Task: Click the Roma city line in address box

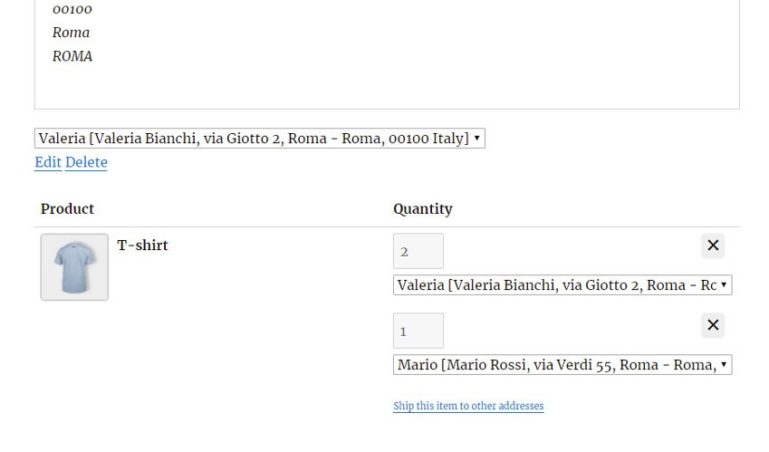Action: click(71, 33)
